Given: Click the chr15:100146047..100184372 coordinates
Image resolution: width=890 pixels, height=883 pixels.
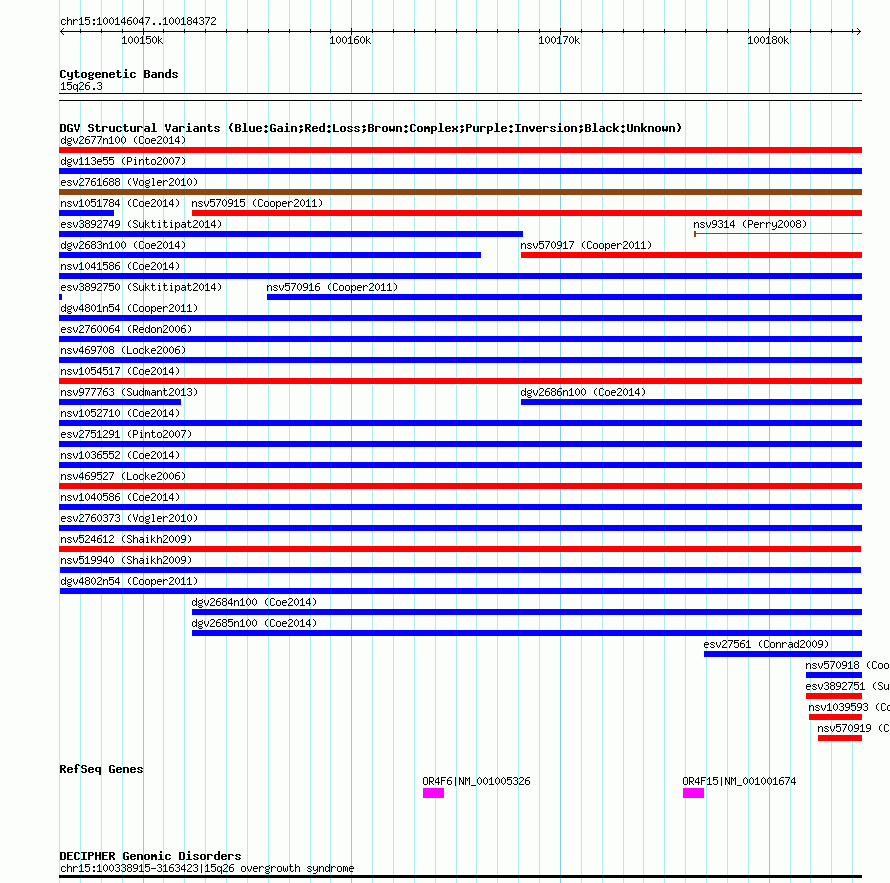Looking at the screenshot, I should 138,21.
